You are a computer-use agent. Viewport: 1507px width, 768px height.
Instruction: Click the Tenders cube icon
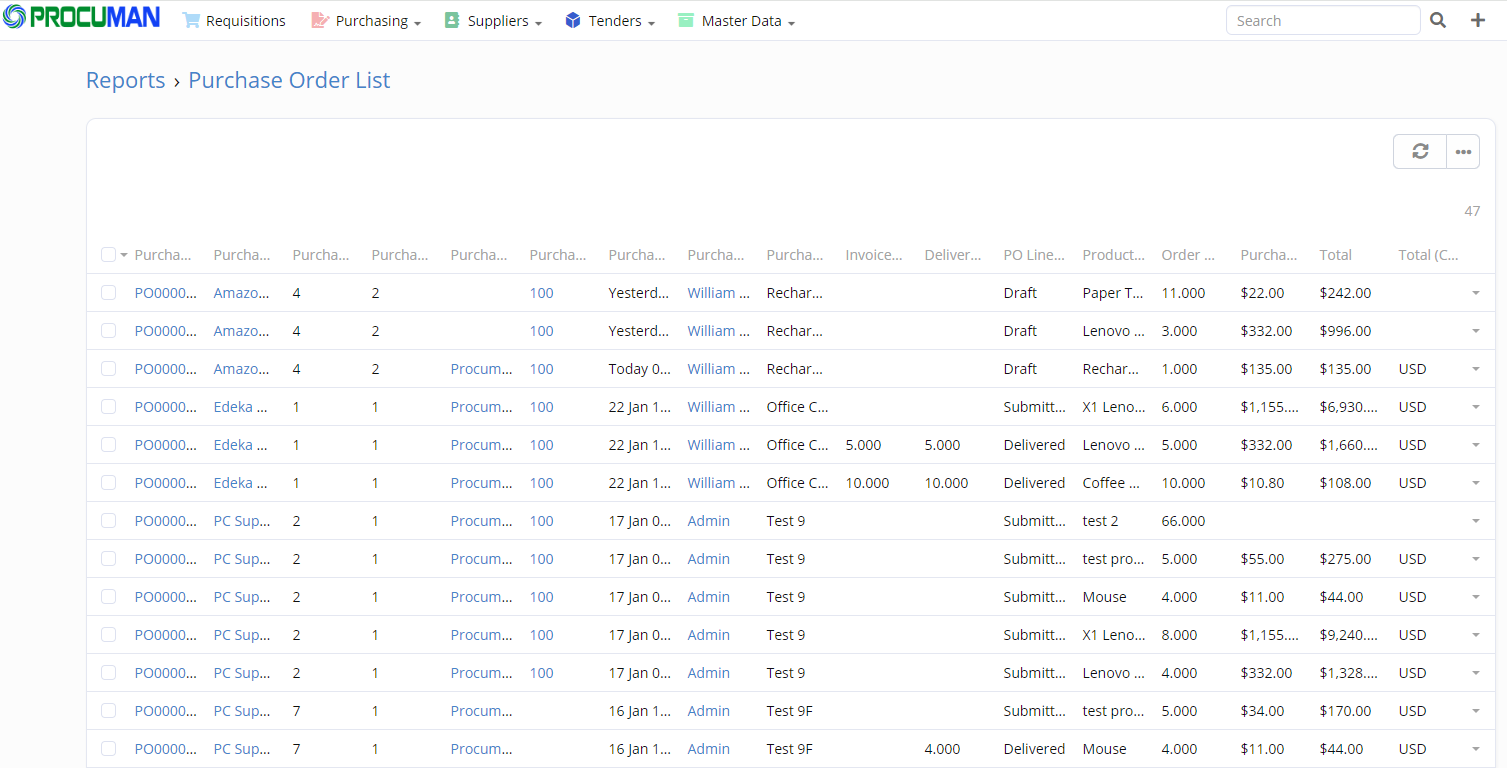click(573, 20)
